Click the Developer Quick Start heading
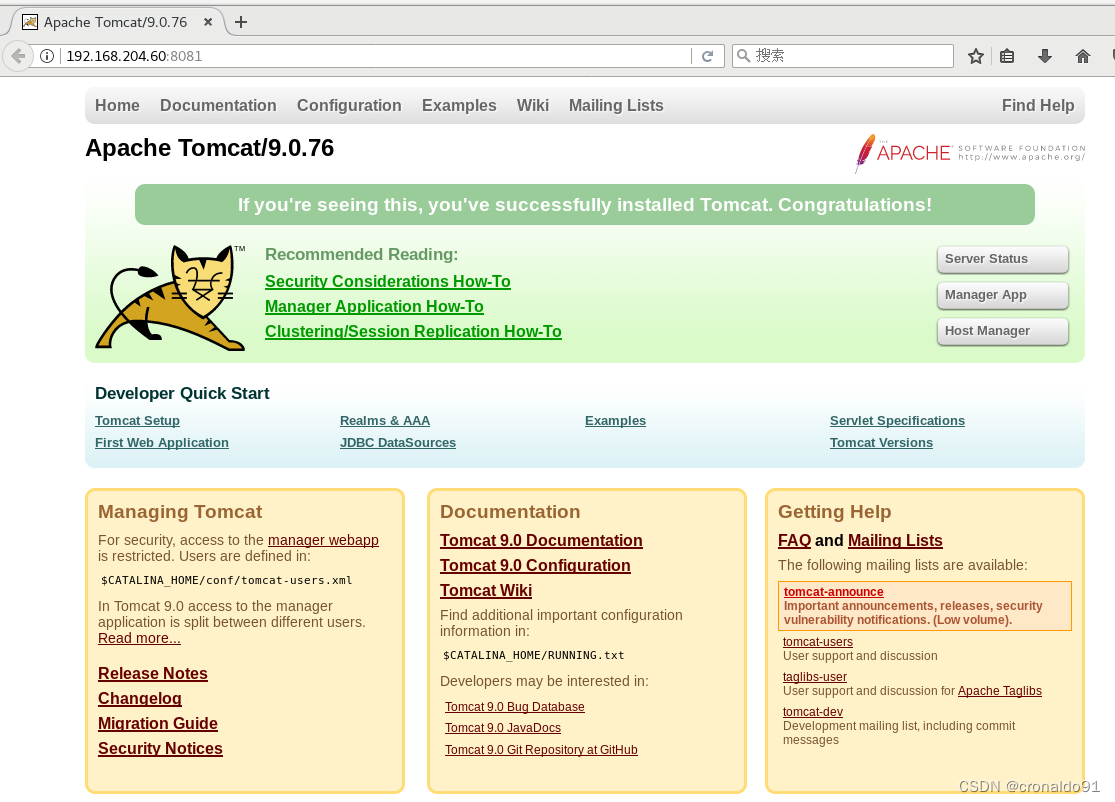1115x802 pixels. (182, 393)
